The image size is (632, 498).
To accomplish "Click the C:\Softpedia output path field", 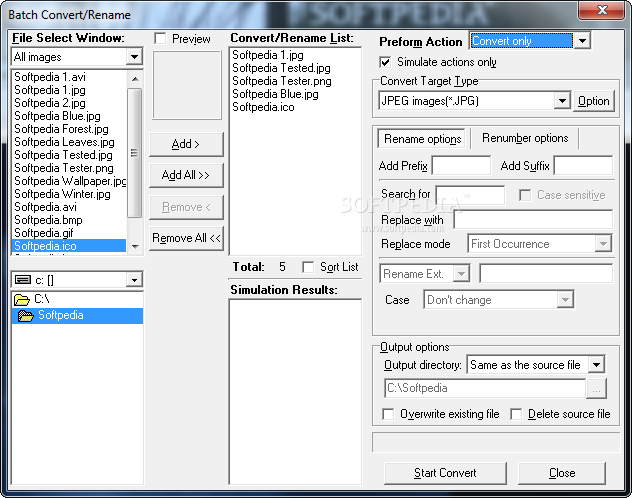I will [485, 388].
